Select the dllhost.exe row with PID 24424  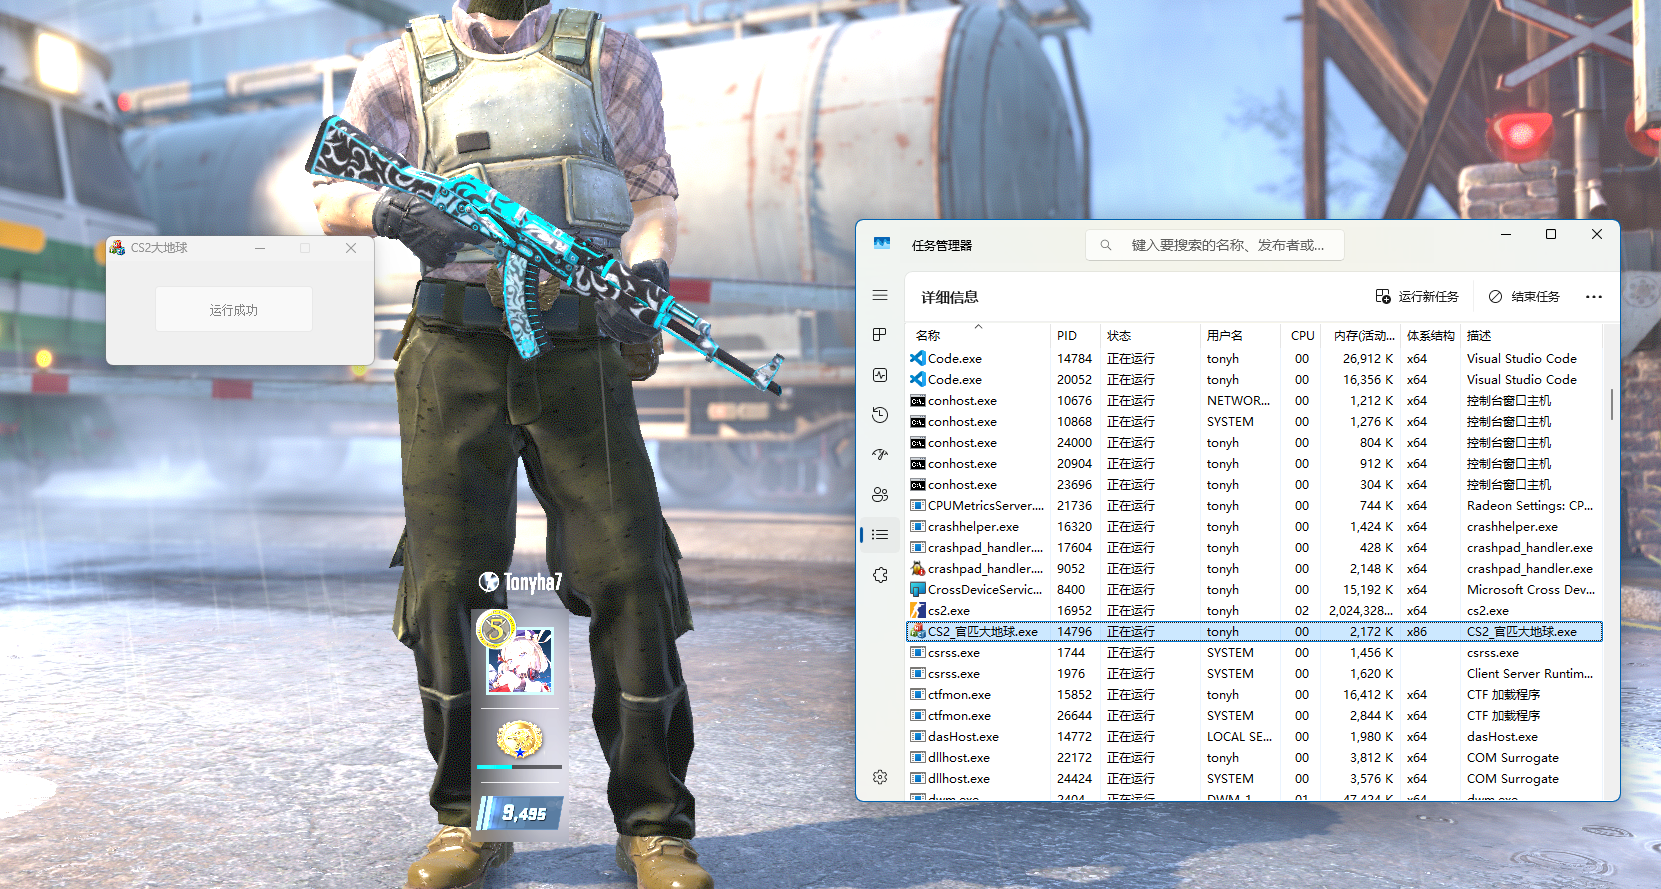click(1254, 778)
